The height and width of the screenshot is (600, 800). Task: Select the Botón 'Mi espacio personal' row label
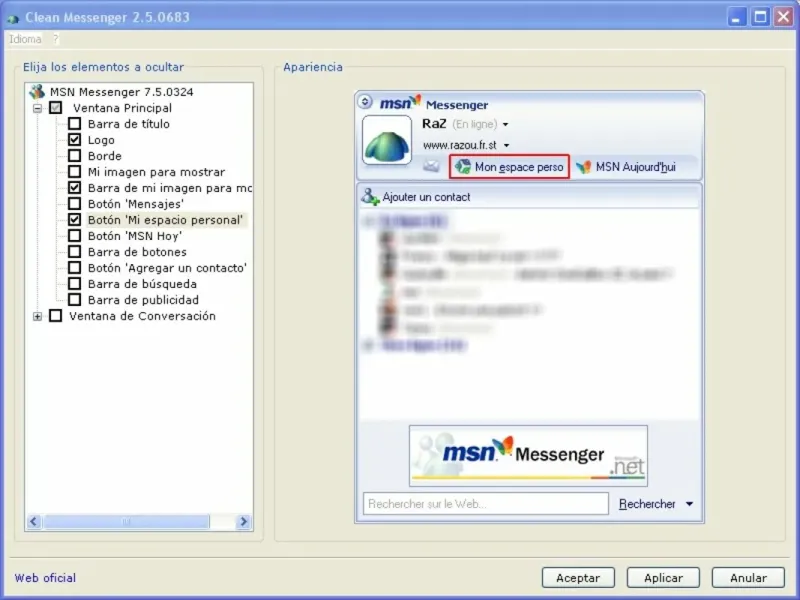[x=166, y=220]
